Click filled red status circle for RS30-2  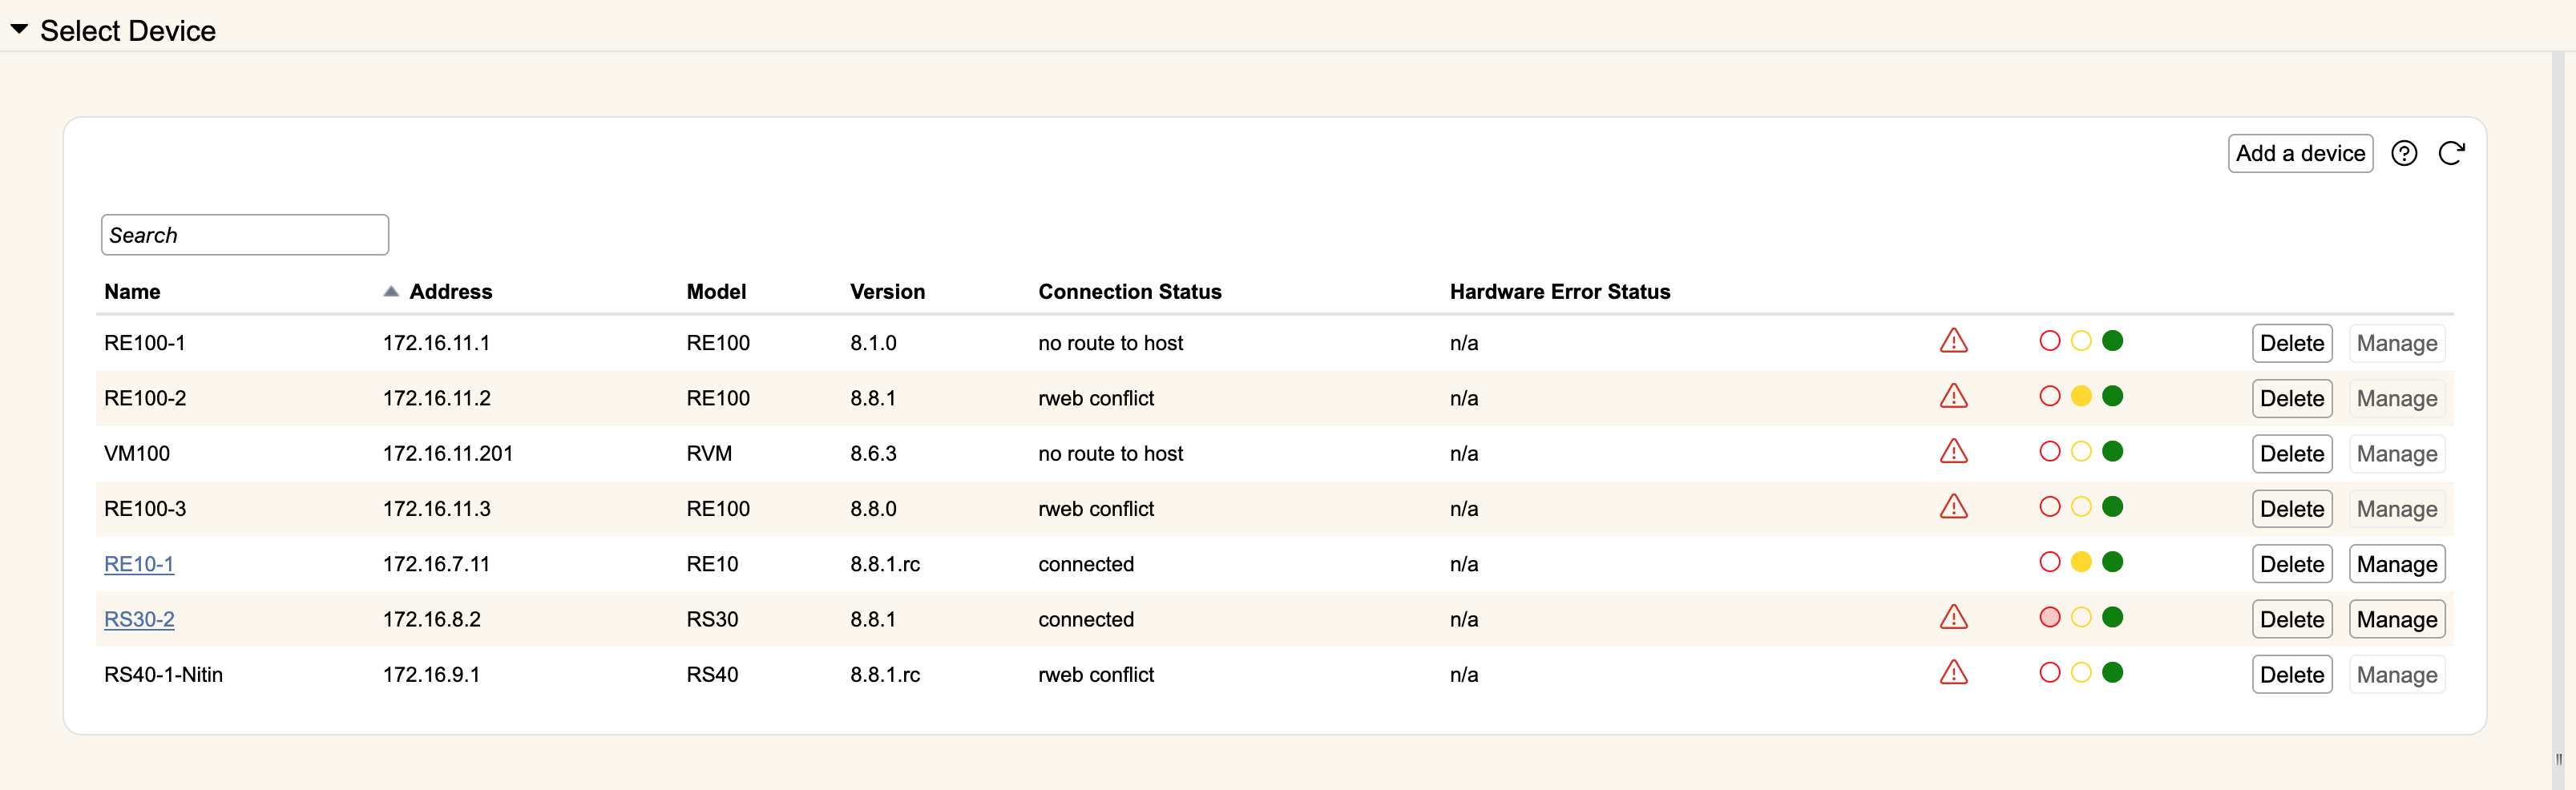pyautogui.click(x=2050, y=617)
